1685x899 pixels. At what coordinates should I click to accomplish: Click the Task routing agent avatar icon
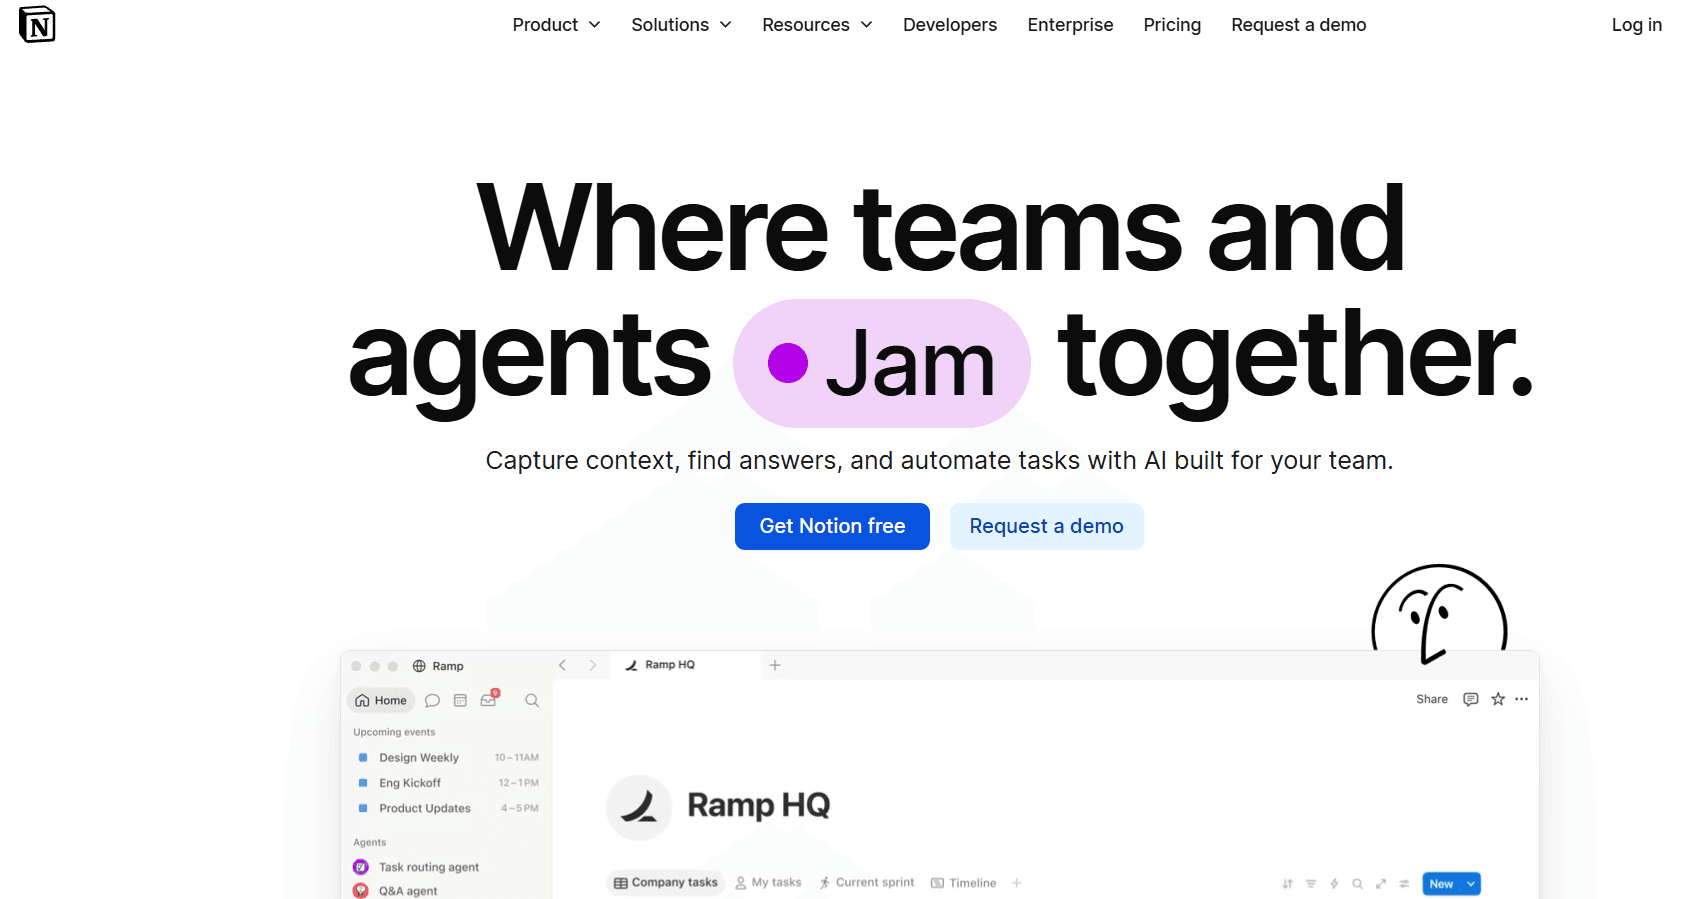point(361,867)
